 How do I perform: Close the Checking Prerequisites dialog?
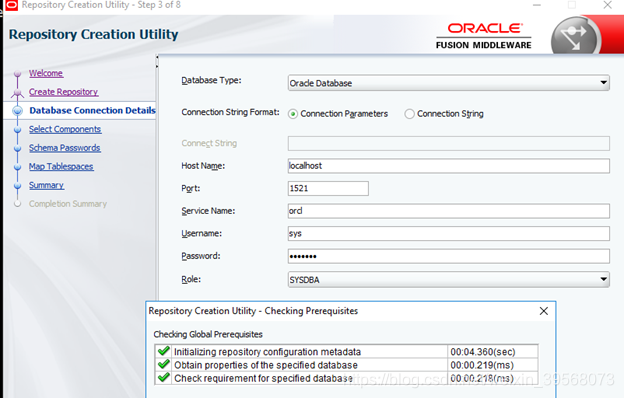(x=544, y=311)
